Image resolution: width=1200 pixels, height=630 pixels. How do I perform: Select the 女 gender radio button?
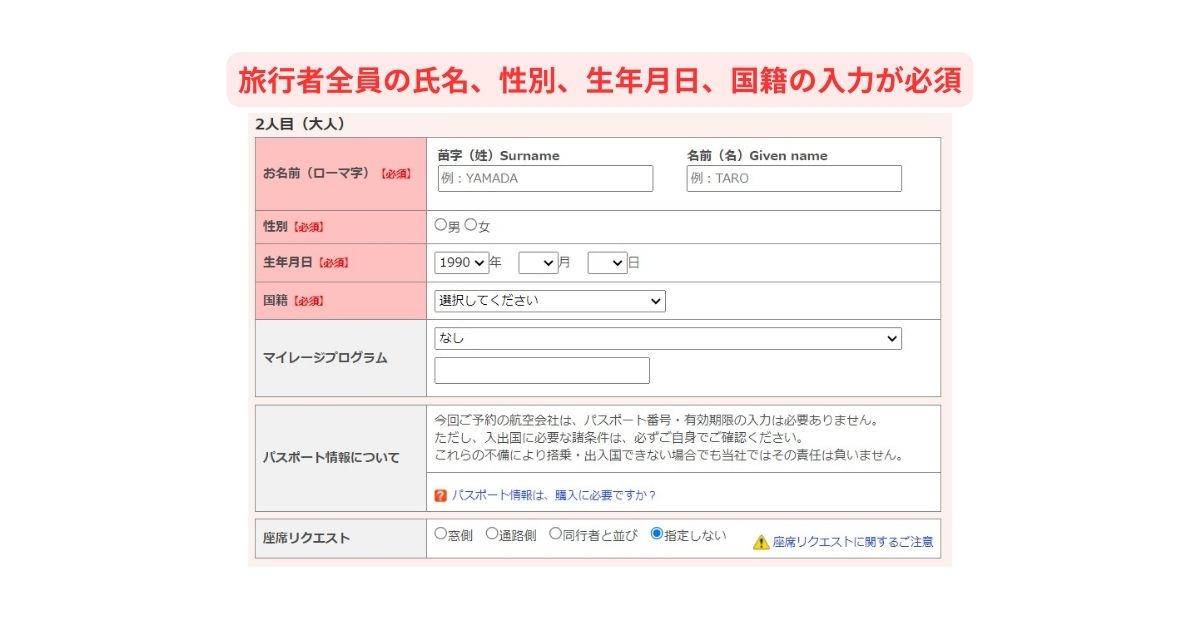(x=471, y=225)
